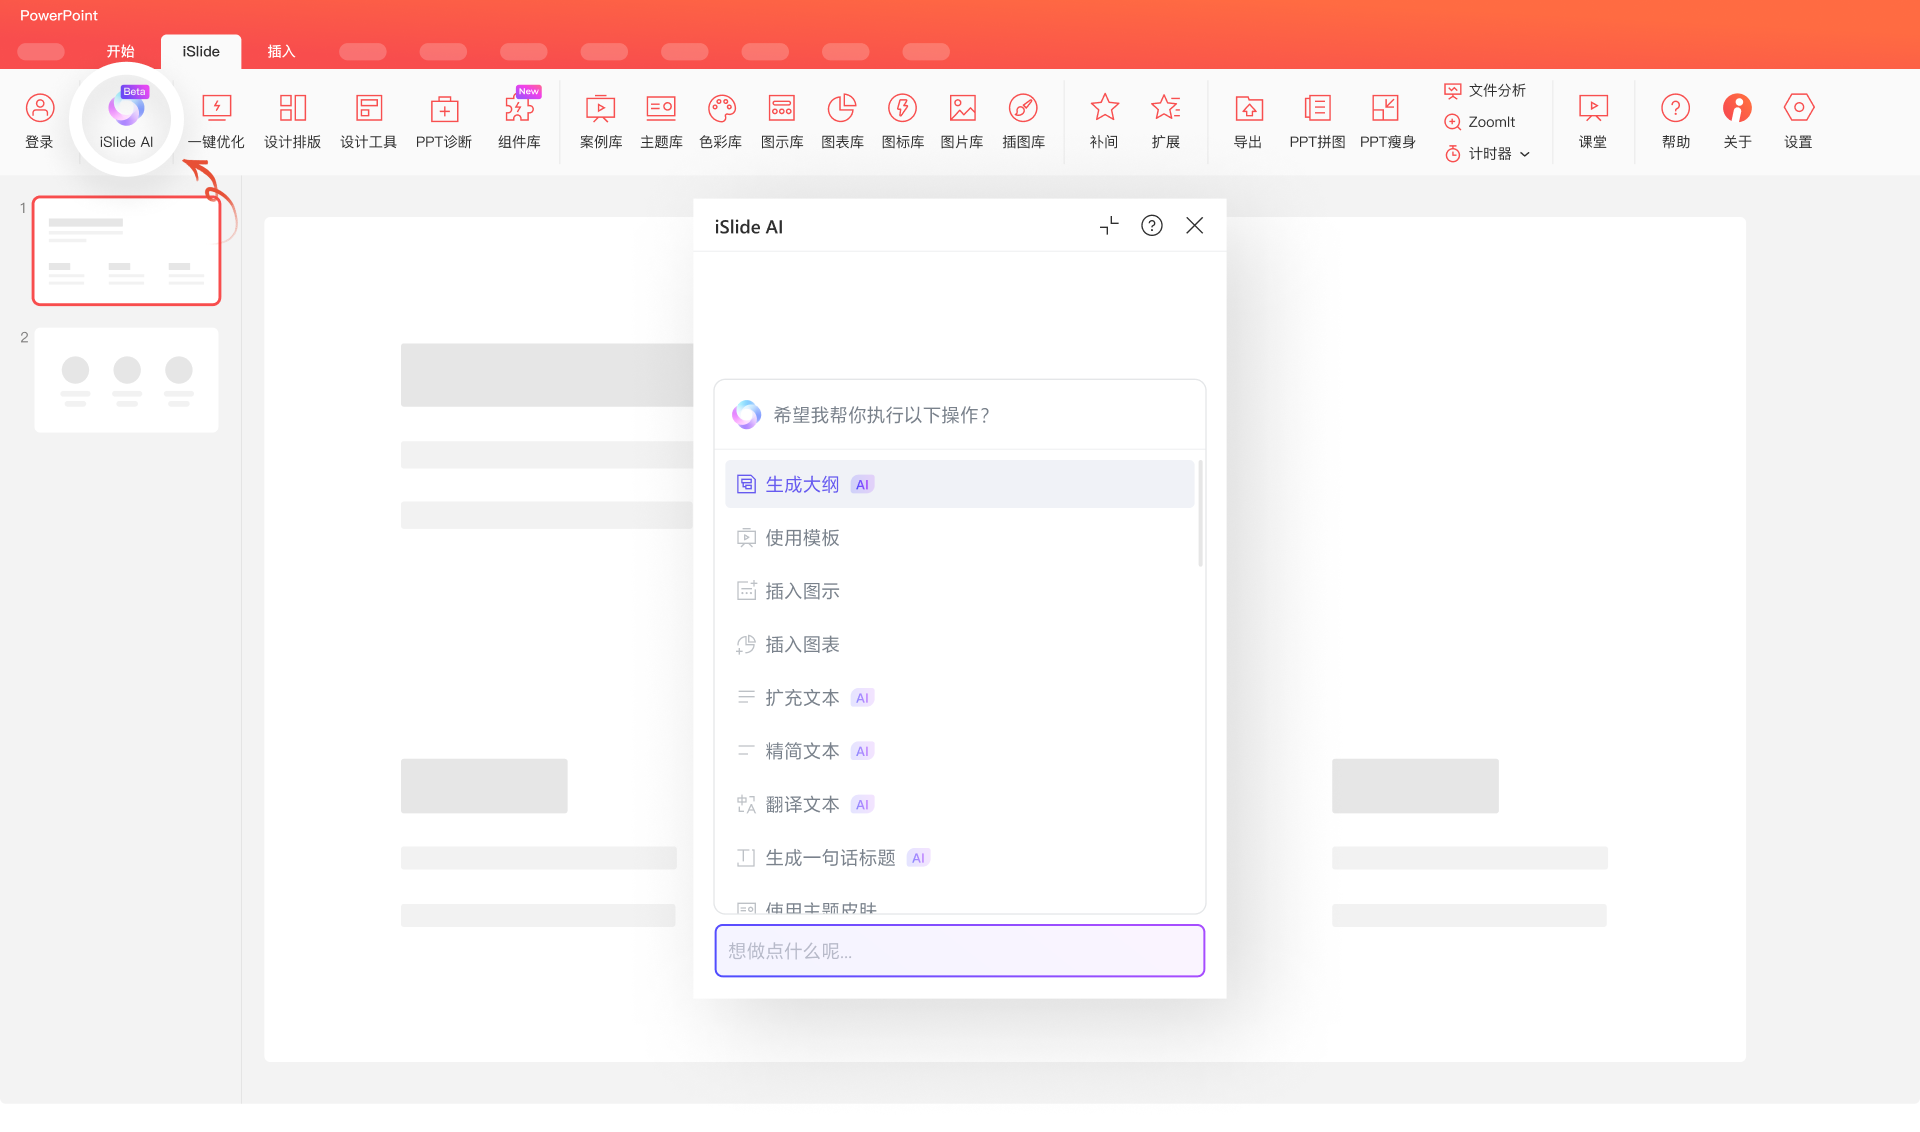Choose 扩充文本 AI option
The width and height of the screenshot is (1920, 1132).
pyautogui.click(x=959, y=698)
